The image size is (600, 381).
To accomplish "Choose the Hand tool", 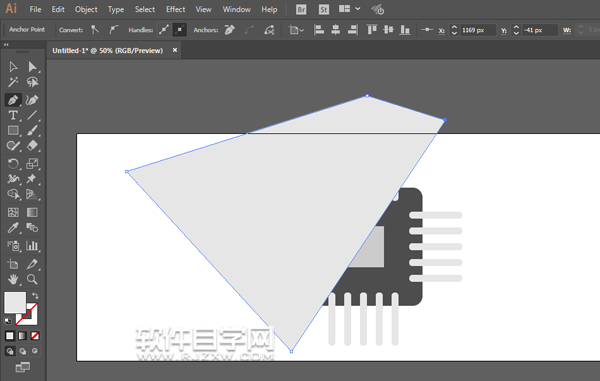I will point(13,279).
